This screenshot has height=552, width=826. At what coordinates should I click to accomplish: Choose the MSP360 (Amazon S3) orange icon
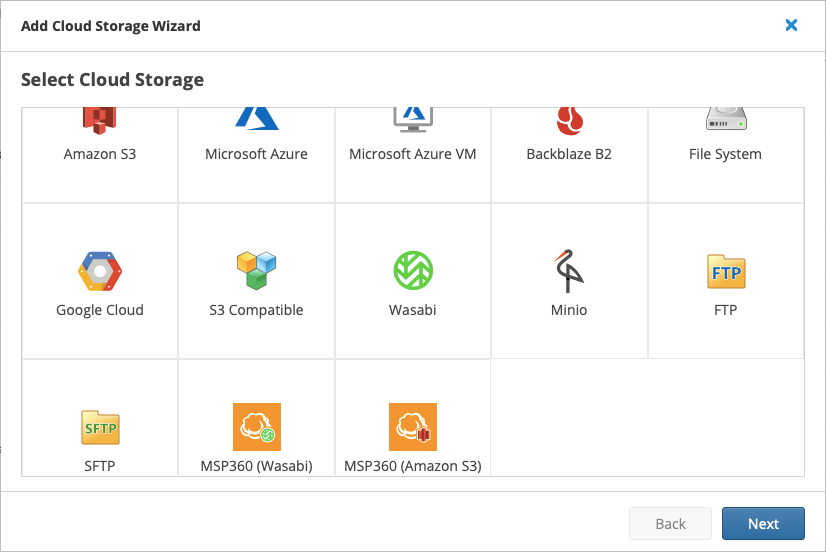(x=412, y=427)
